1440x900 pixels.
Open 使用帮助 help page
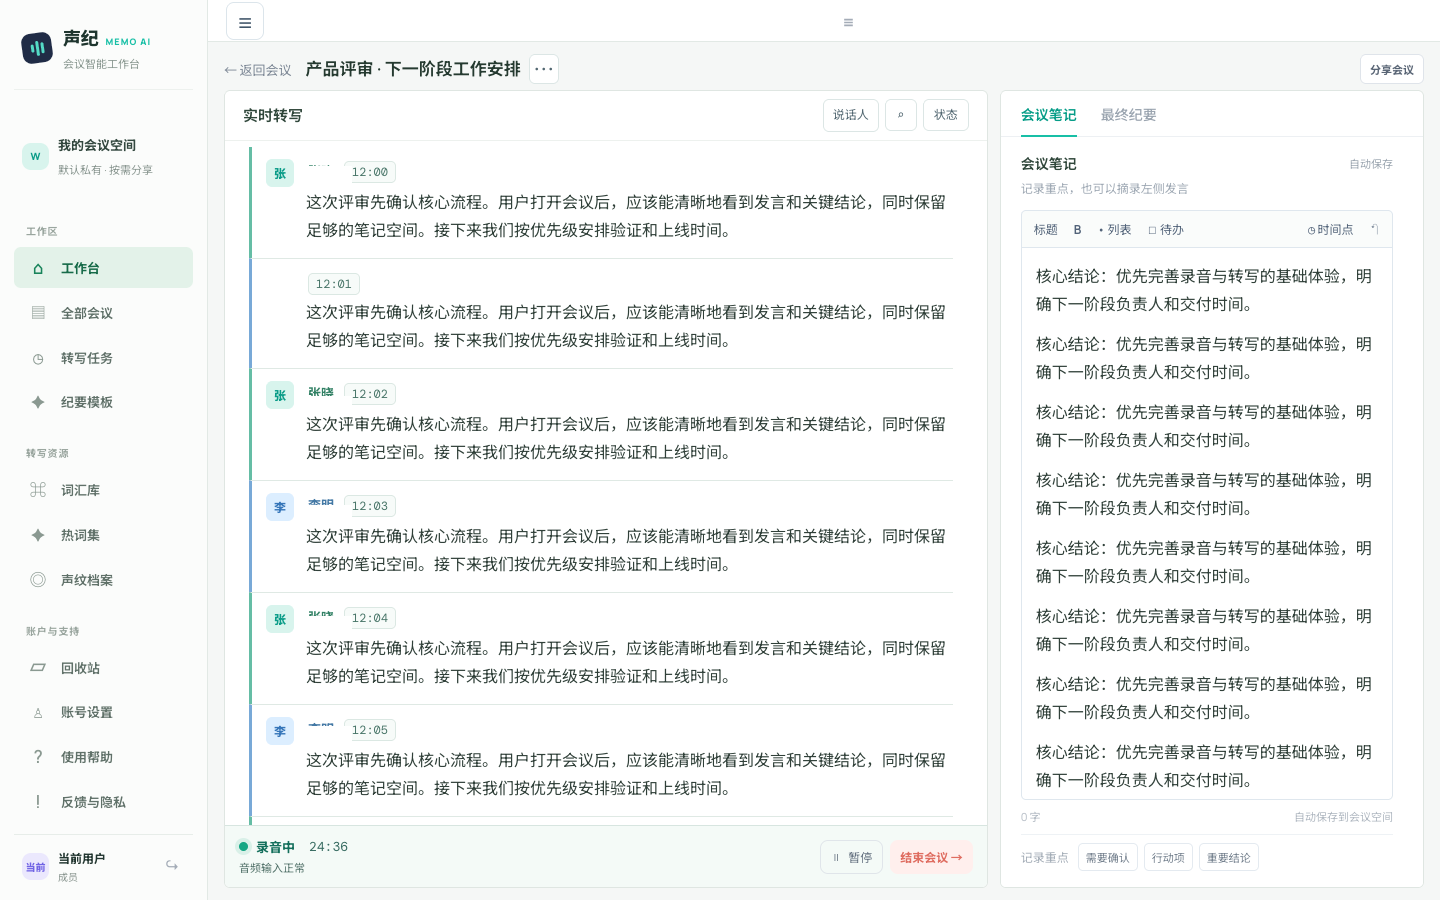(x=103, y=757)
